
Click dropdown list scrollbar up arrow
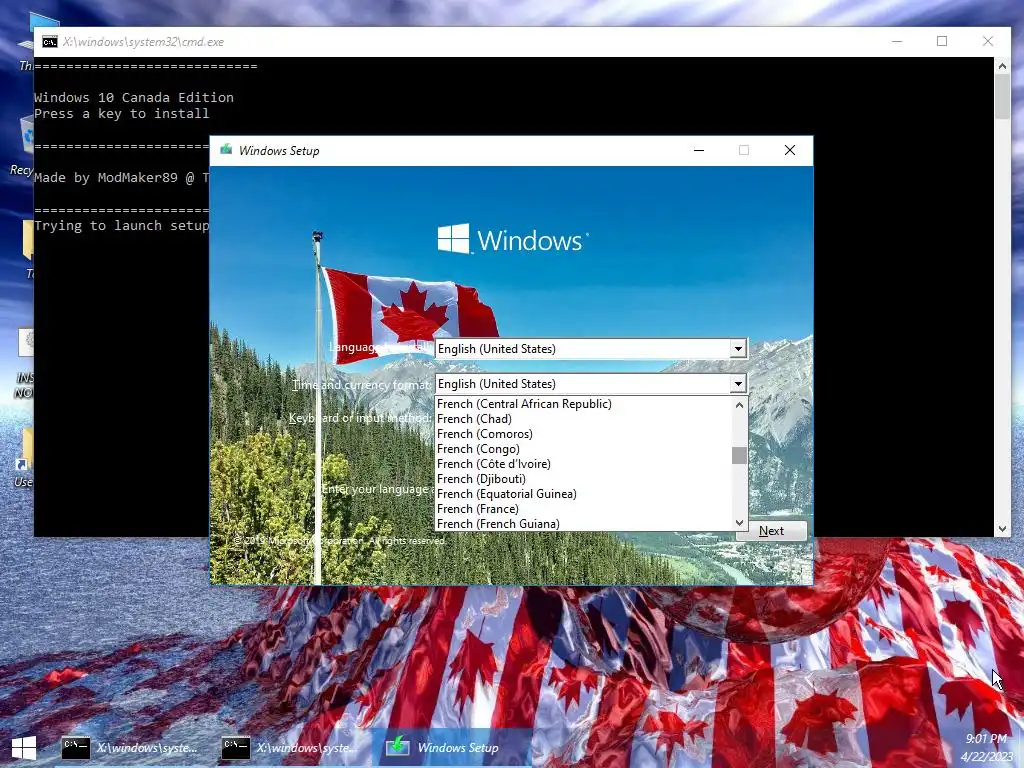click(x=739, y=405)
